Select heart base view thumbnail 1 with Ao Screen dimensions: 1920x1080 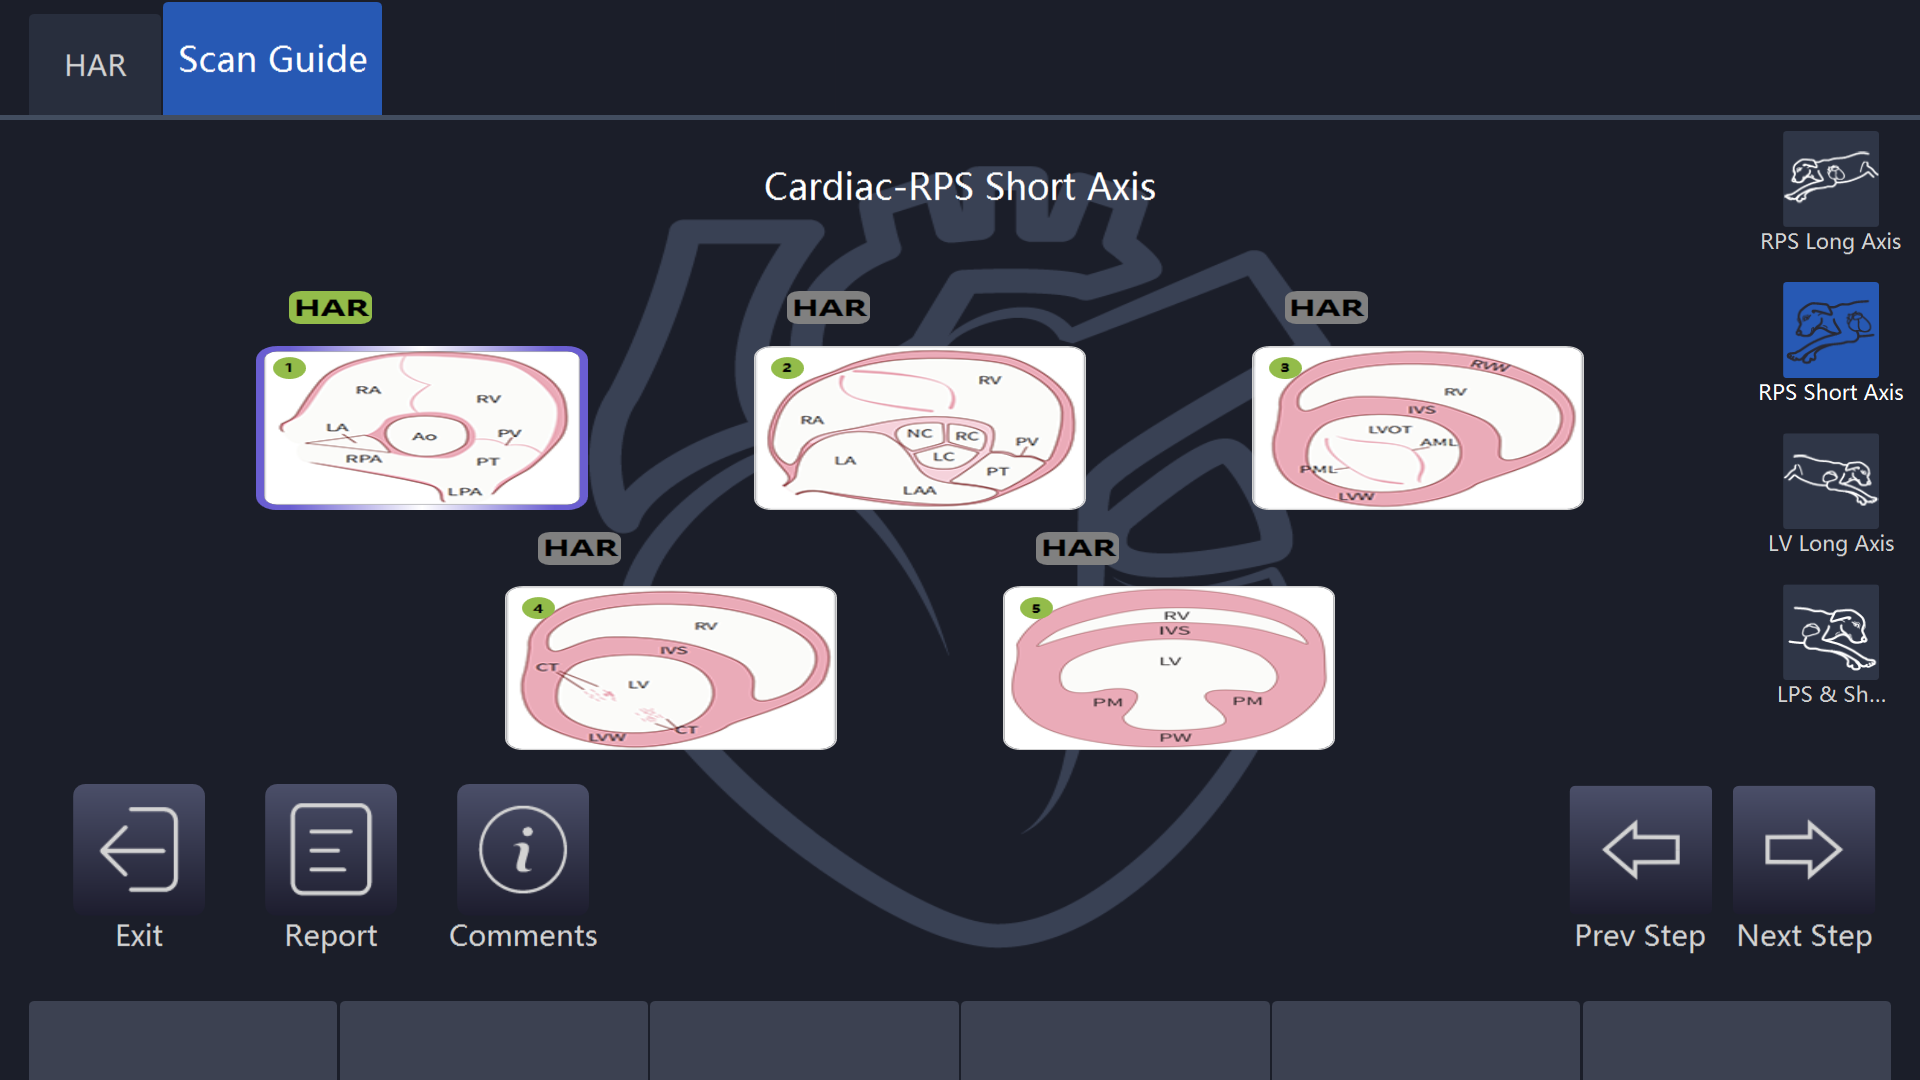point(422,428)
